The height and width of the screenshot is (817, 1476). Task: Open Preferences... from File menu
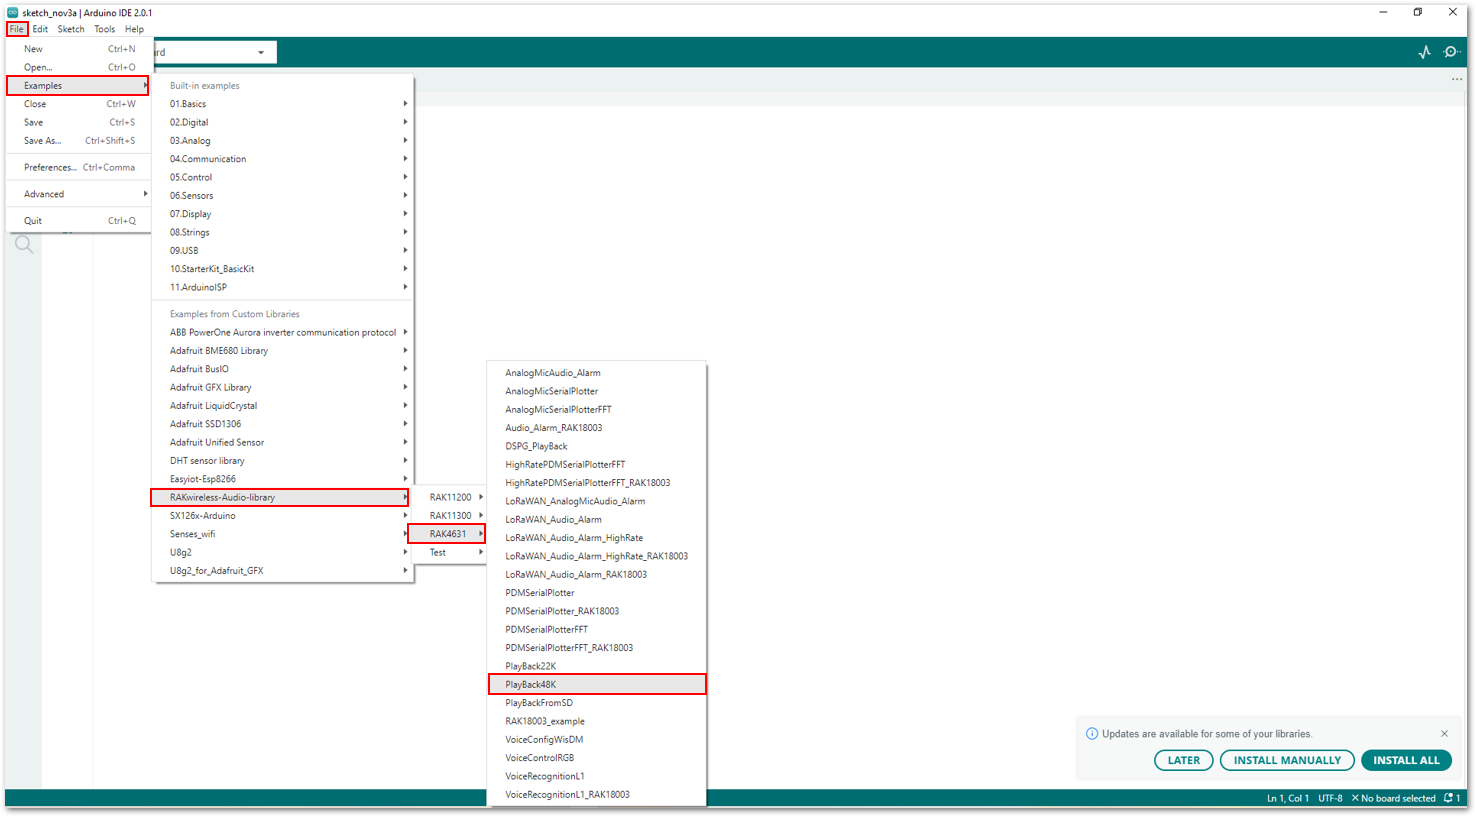[x=79, y=168]
